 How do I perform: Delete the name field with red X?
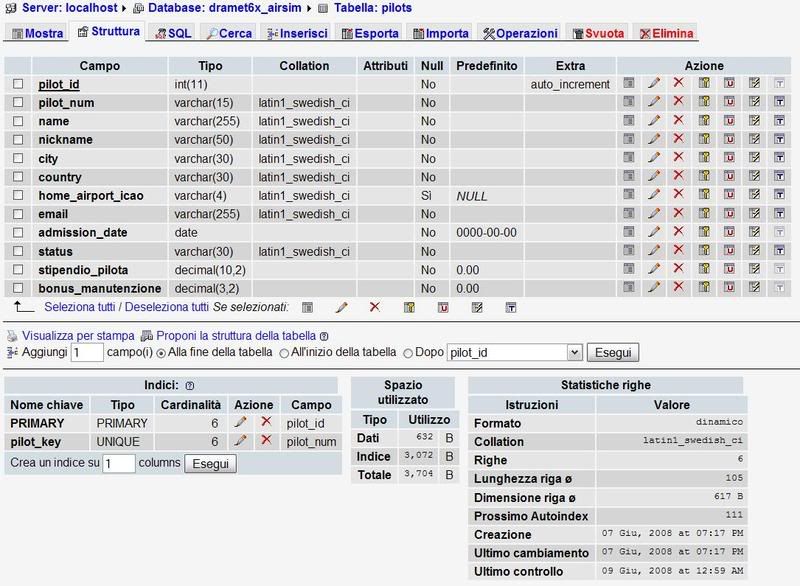click(678, 120)
